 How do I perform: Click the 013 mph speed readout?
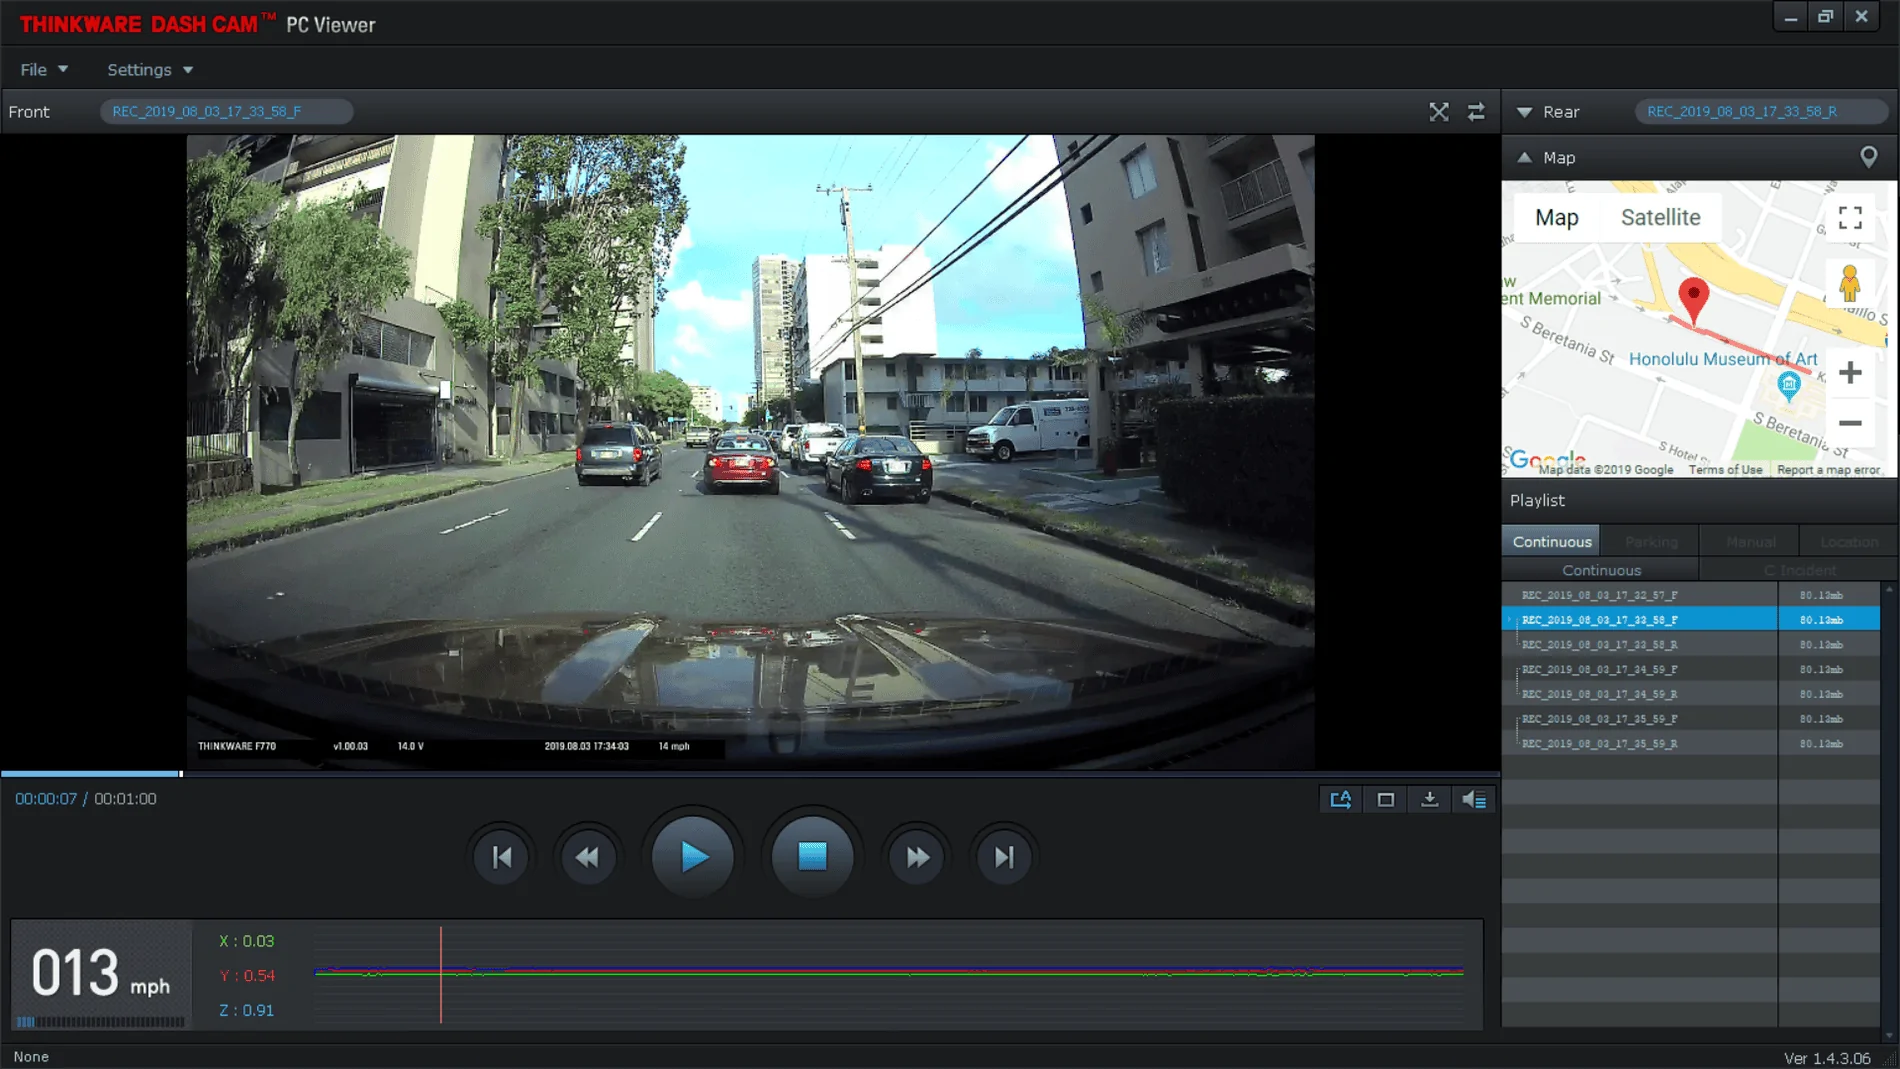(100, 973)
